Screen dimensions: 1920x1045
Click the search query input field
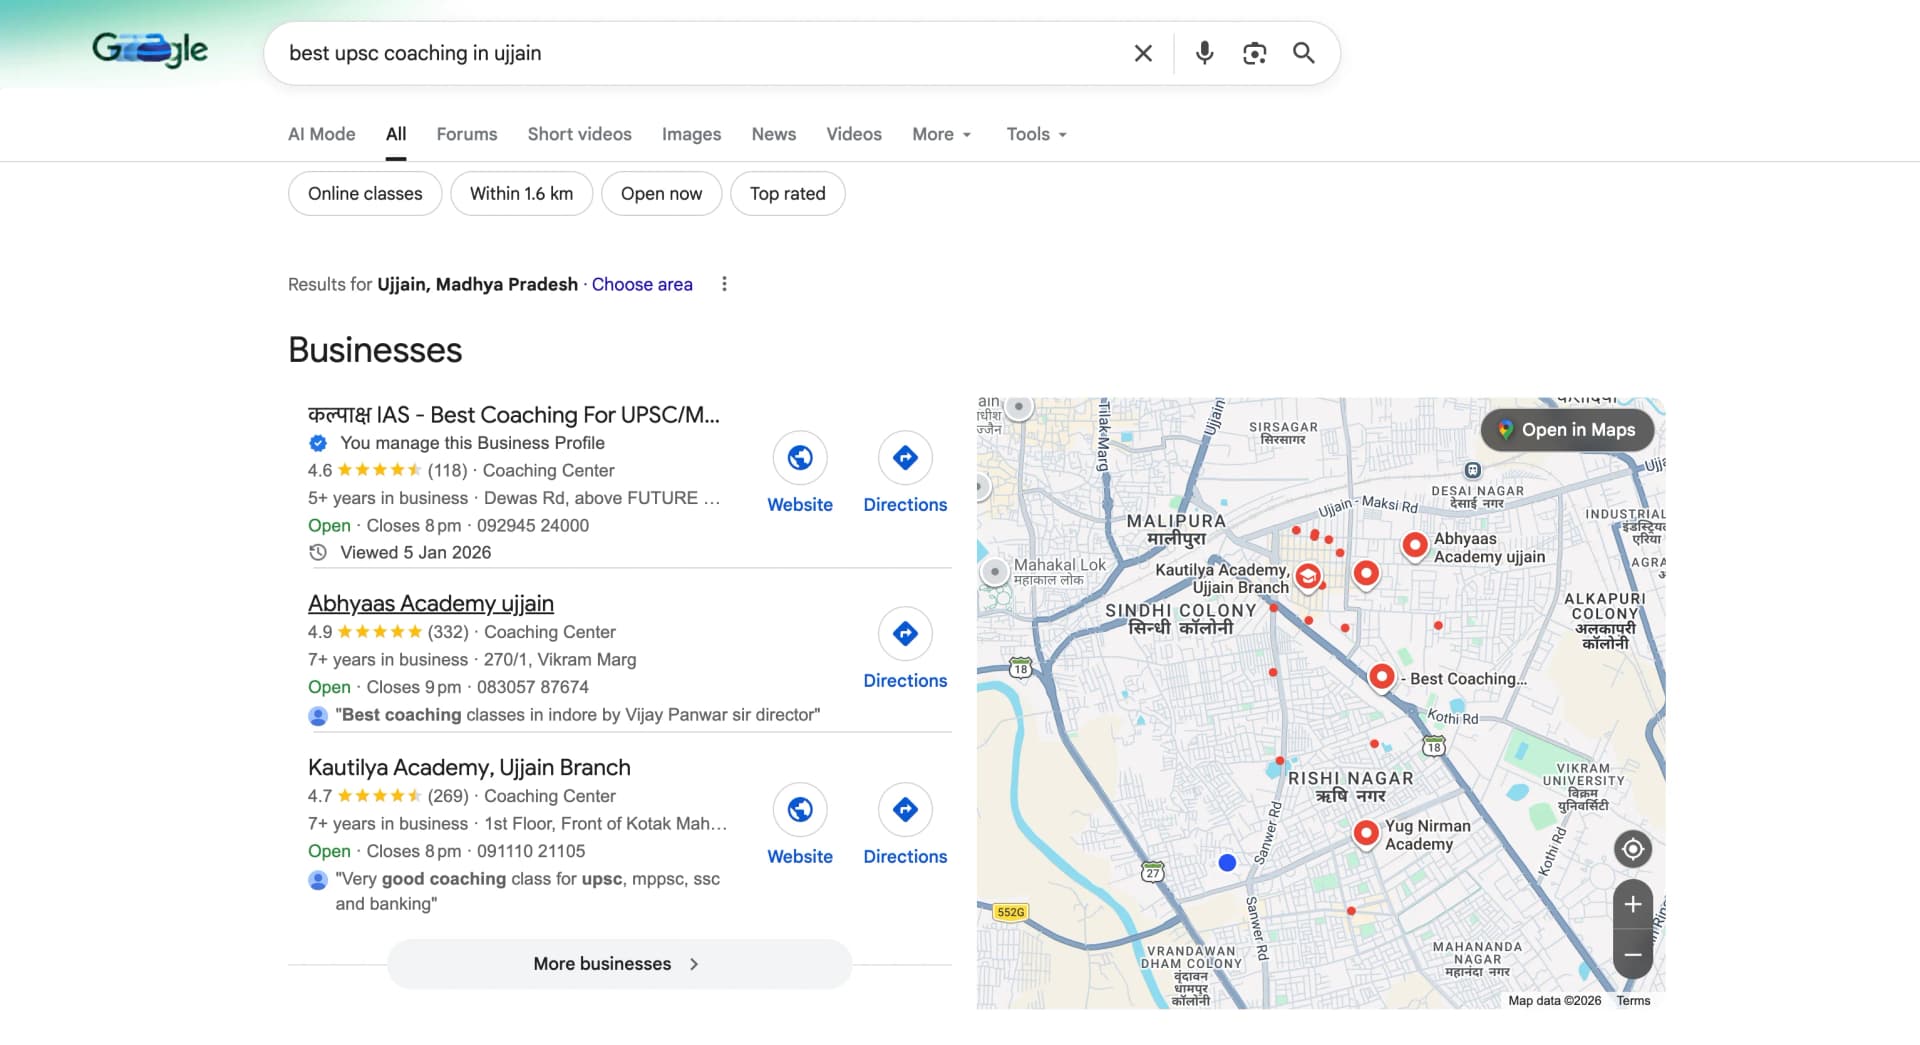(x=700, y=53)
